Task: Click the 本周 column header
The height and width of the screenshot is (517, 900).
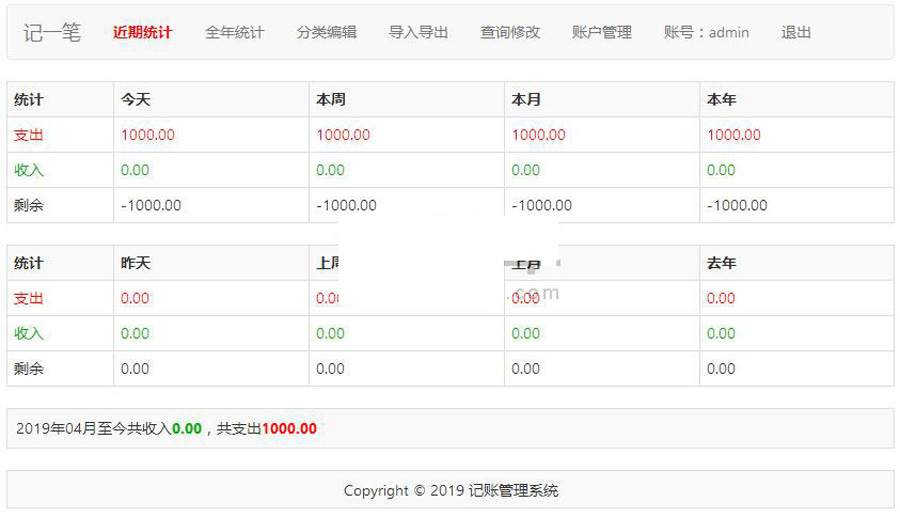Action: (331, 100)
